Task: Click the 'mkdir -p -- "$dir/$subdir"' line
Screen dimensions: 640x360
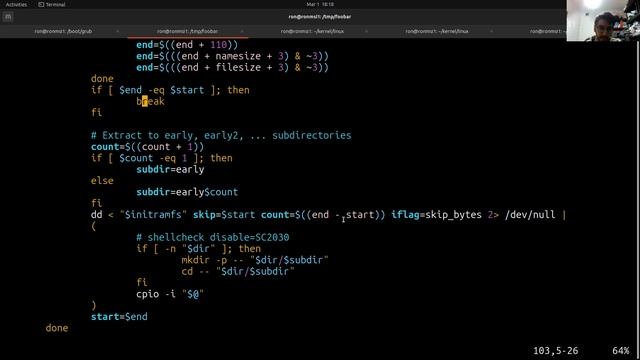Action: tap(255, 260)
